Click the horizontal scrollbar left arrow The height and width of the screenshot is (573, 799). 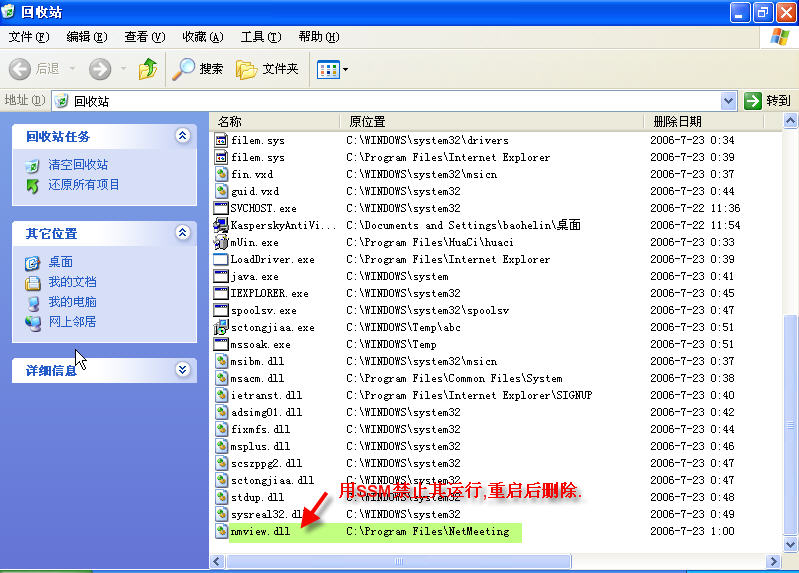pos(217,561)
